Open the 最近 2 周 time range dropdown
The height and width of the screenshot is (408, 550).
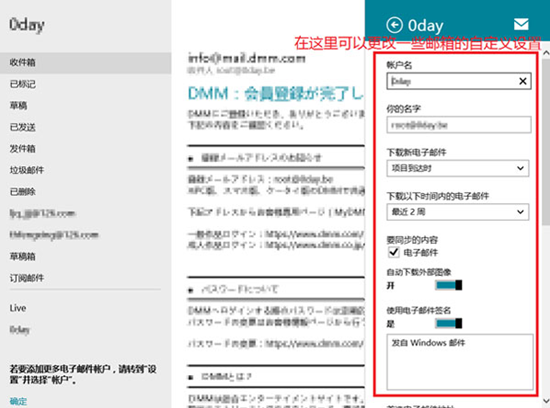pos(458,212)
